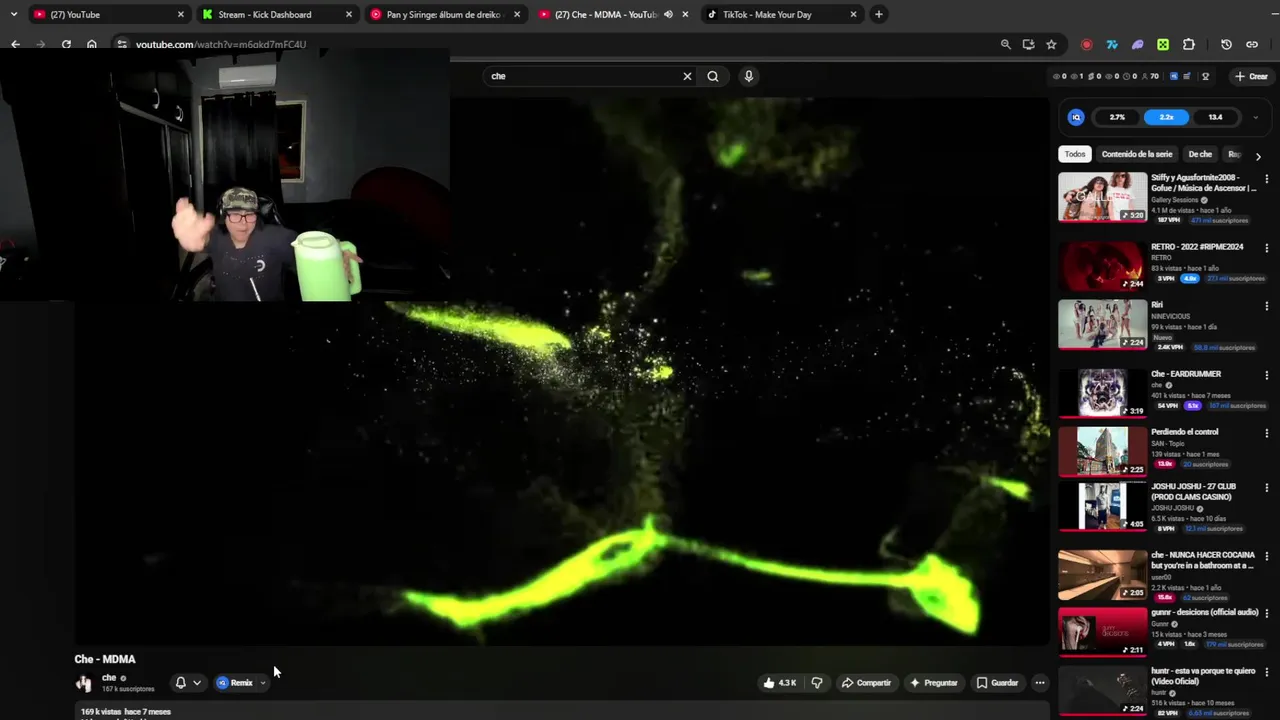This screenshot has width=1280, height=720.
Task: Click the Remix button
Action: (236, 683)
